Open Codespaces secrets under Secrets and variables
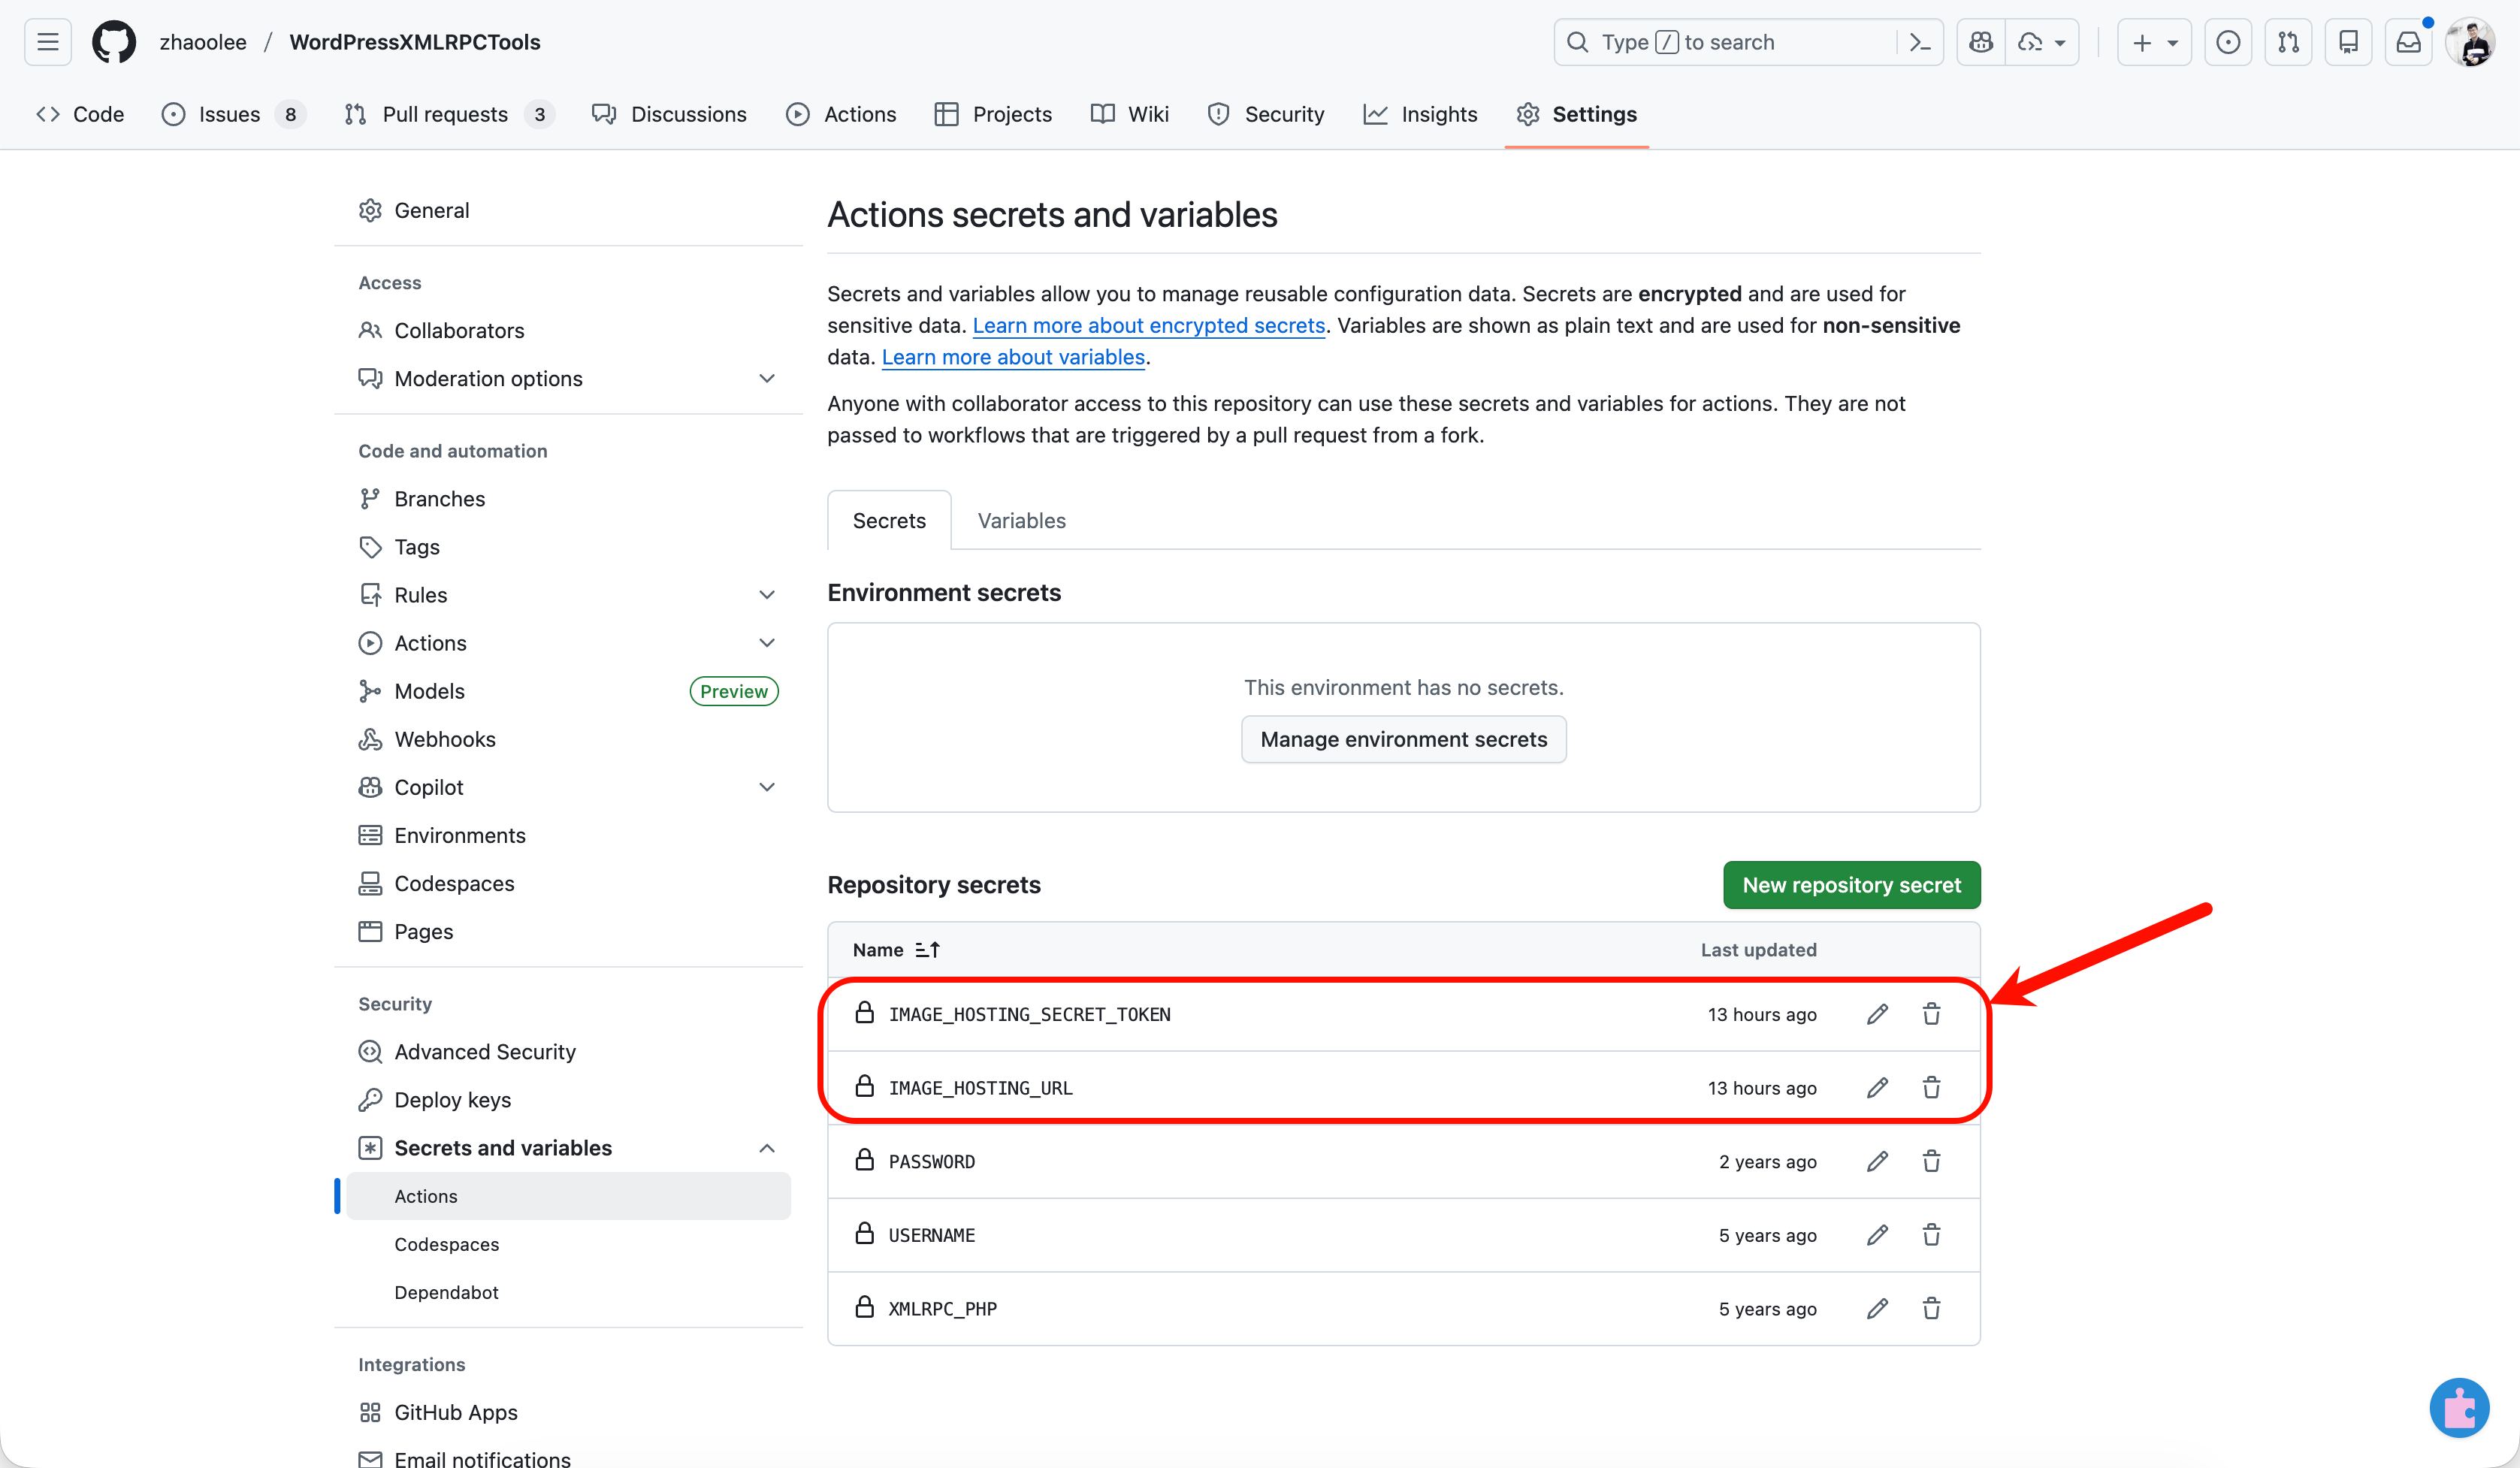The height and width of the screenshot is (1468, 2520). click(x=568, y=1244)
